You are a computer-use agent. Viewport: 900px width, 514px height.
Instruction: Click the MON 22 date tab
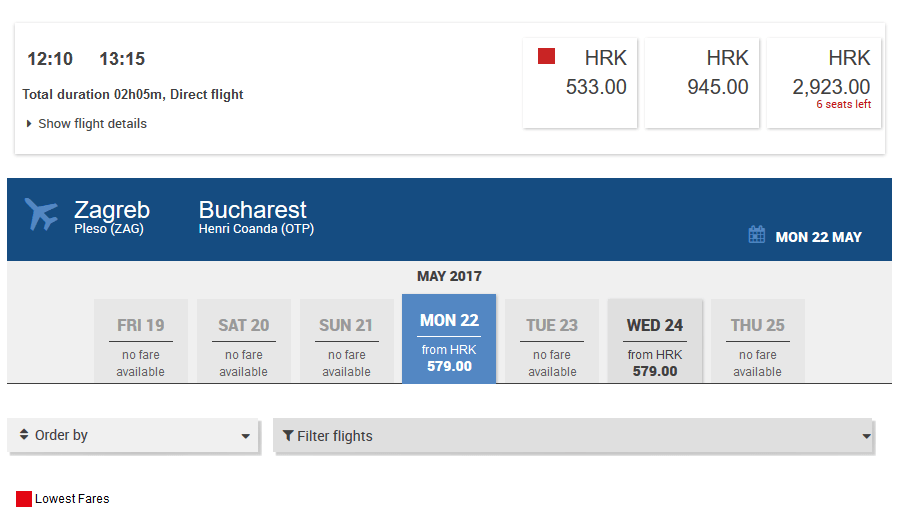click(x=449, y=339)
